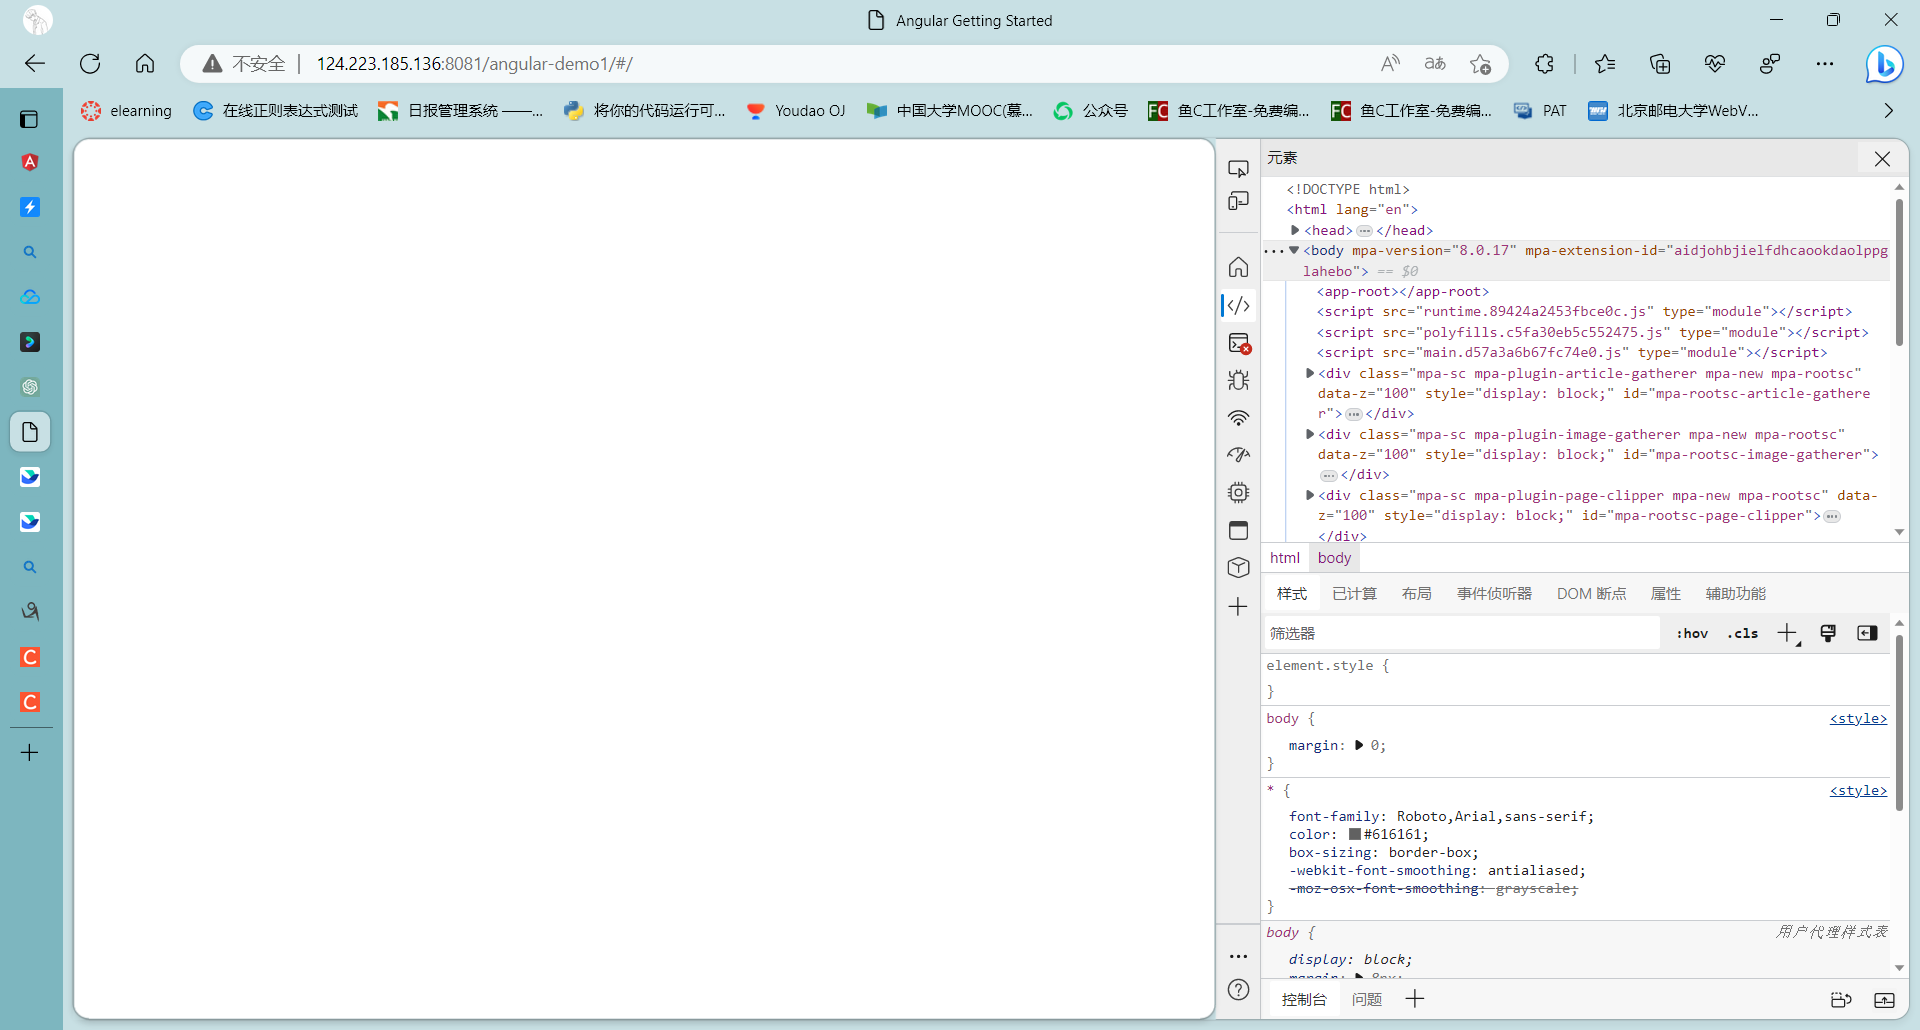This screenshot has height=1030, width=1920.
Task: Open DevTools customize three-dot menu
Action: (1238, 956)
